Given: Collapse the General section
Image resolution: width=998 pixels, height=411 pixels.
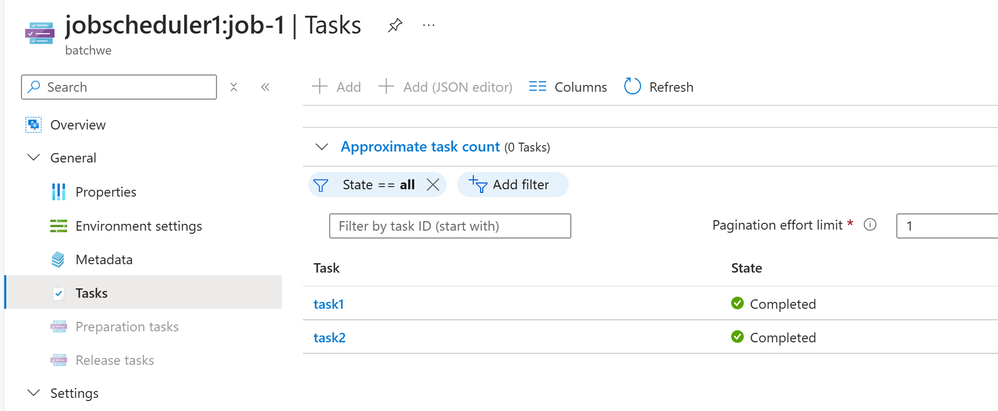Looking at the screenshot, I should click(34, 158).
